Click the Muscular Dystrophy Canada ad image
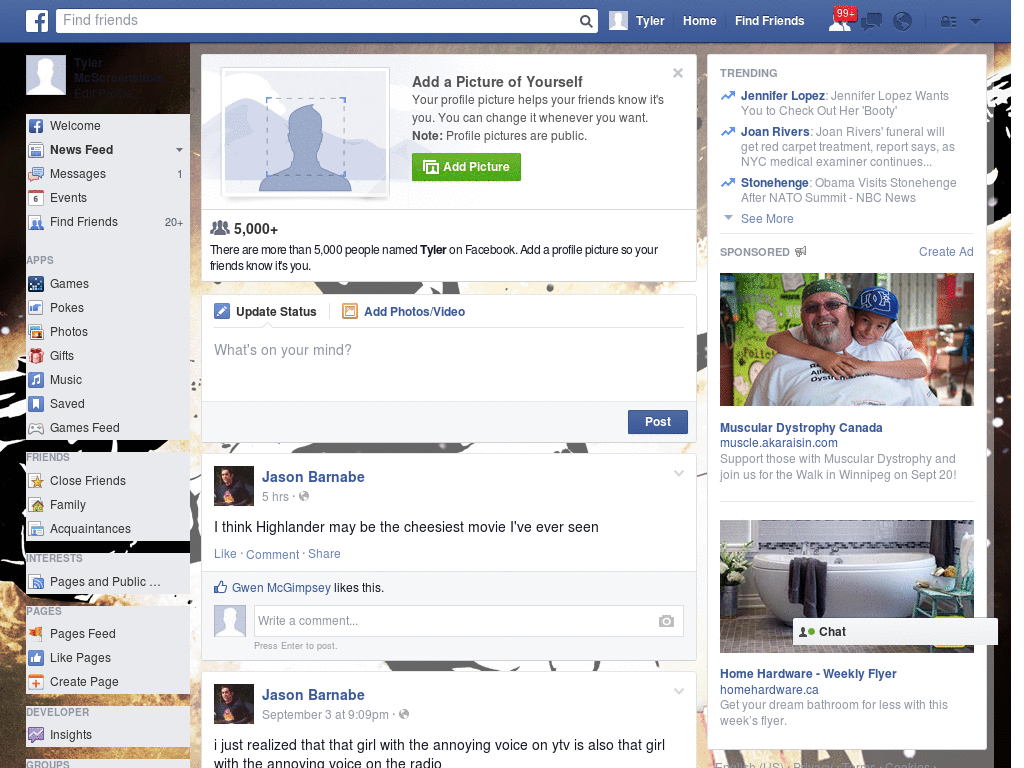 pyautogui.click(x=846, y=340)
